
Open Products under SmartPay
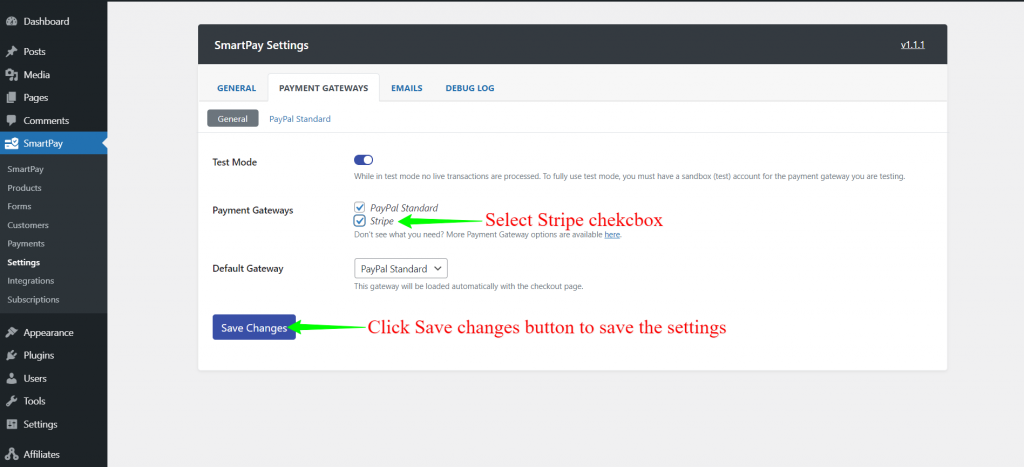(24, 188)
